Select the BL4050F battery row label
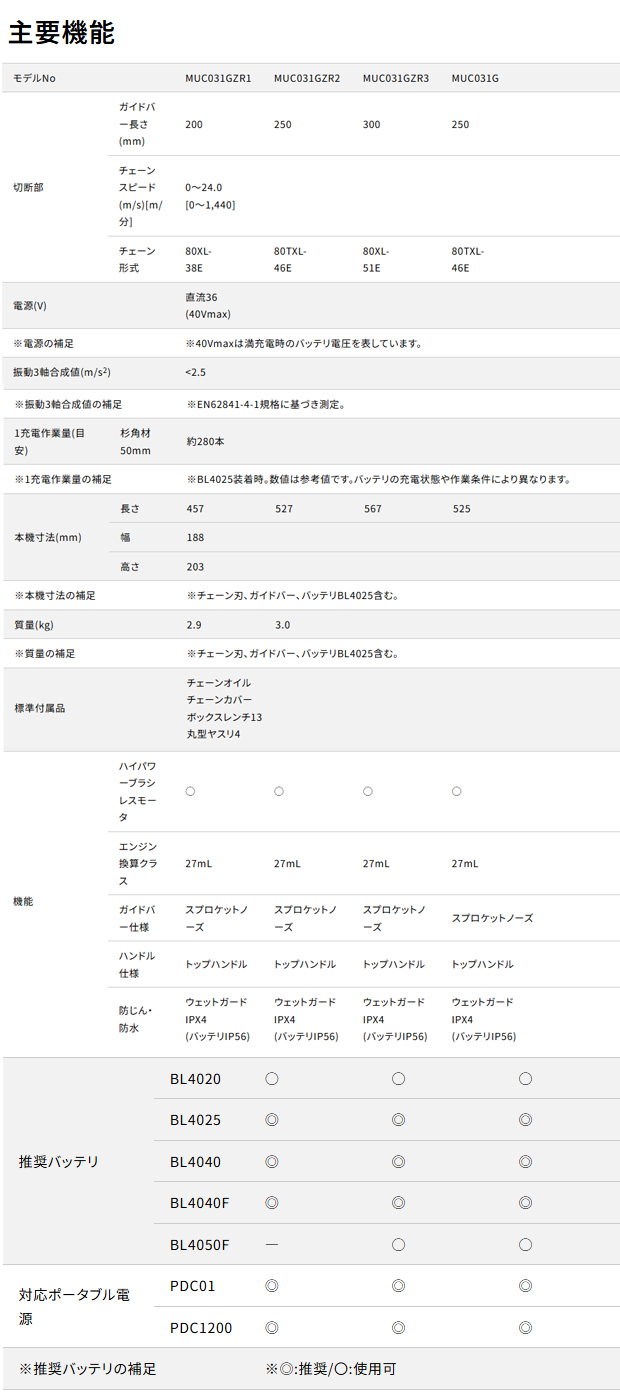 click(x=200, y=1244)
